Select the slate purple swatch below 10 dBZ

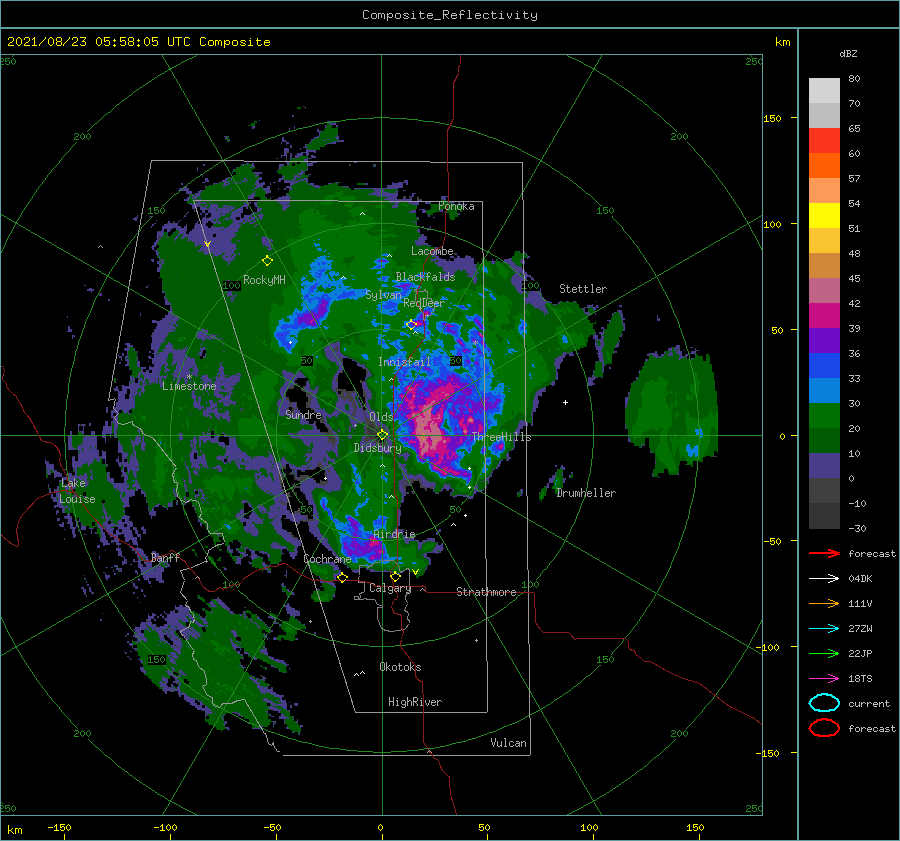824,465
